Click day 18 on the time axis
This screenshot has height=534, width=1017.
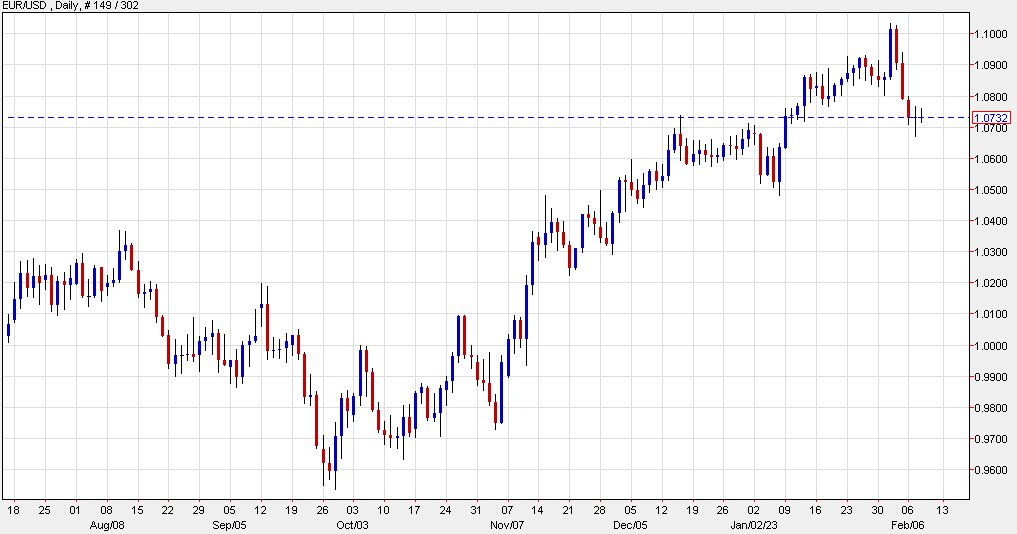(13, 508)
